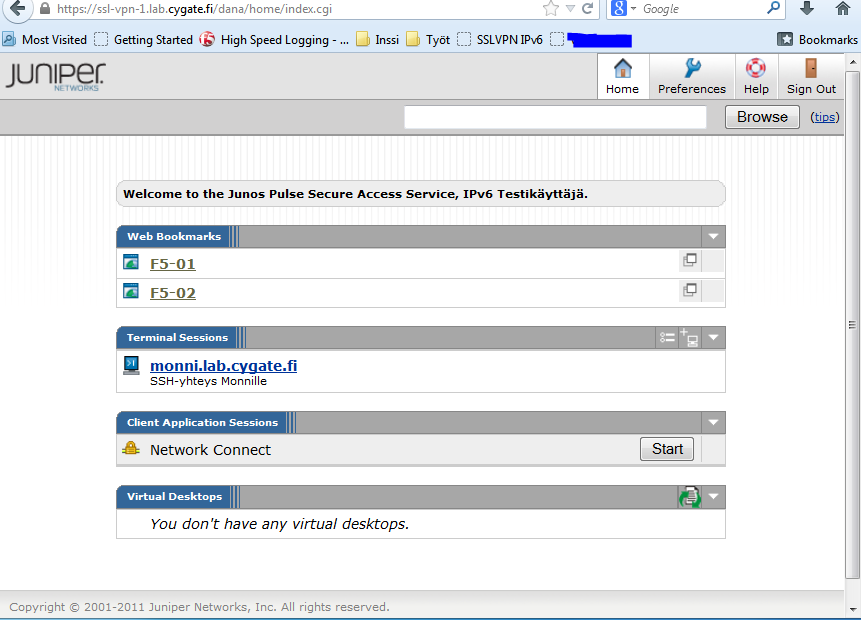The height and width of the screenshot is (620, 861).
Task: Add a new terminal session
Action: coord(690,338)
